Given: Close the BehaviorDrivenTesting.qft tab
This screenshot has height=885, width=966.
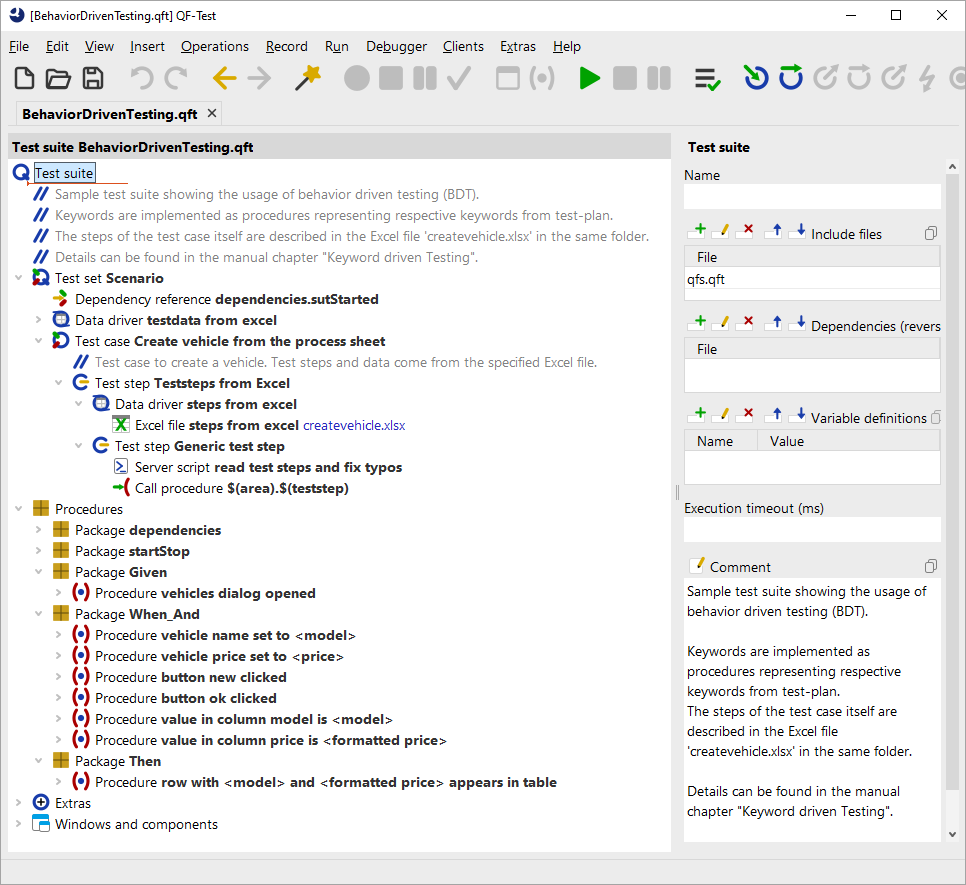Looking at the screenshot, I should click(211, 114).
